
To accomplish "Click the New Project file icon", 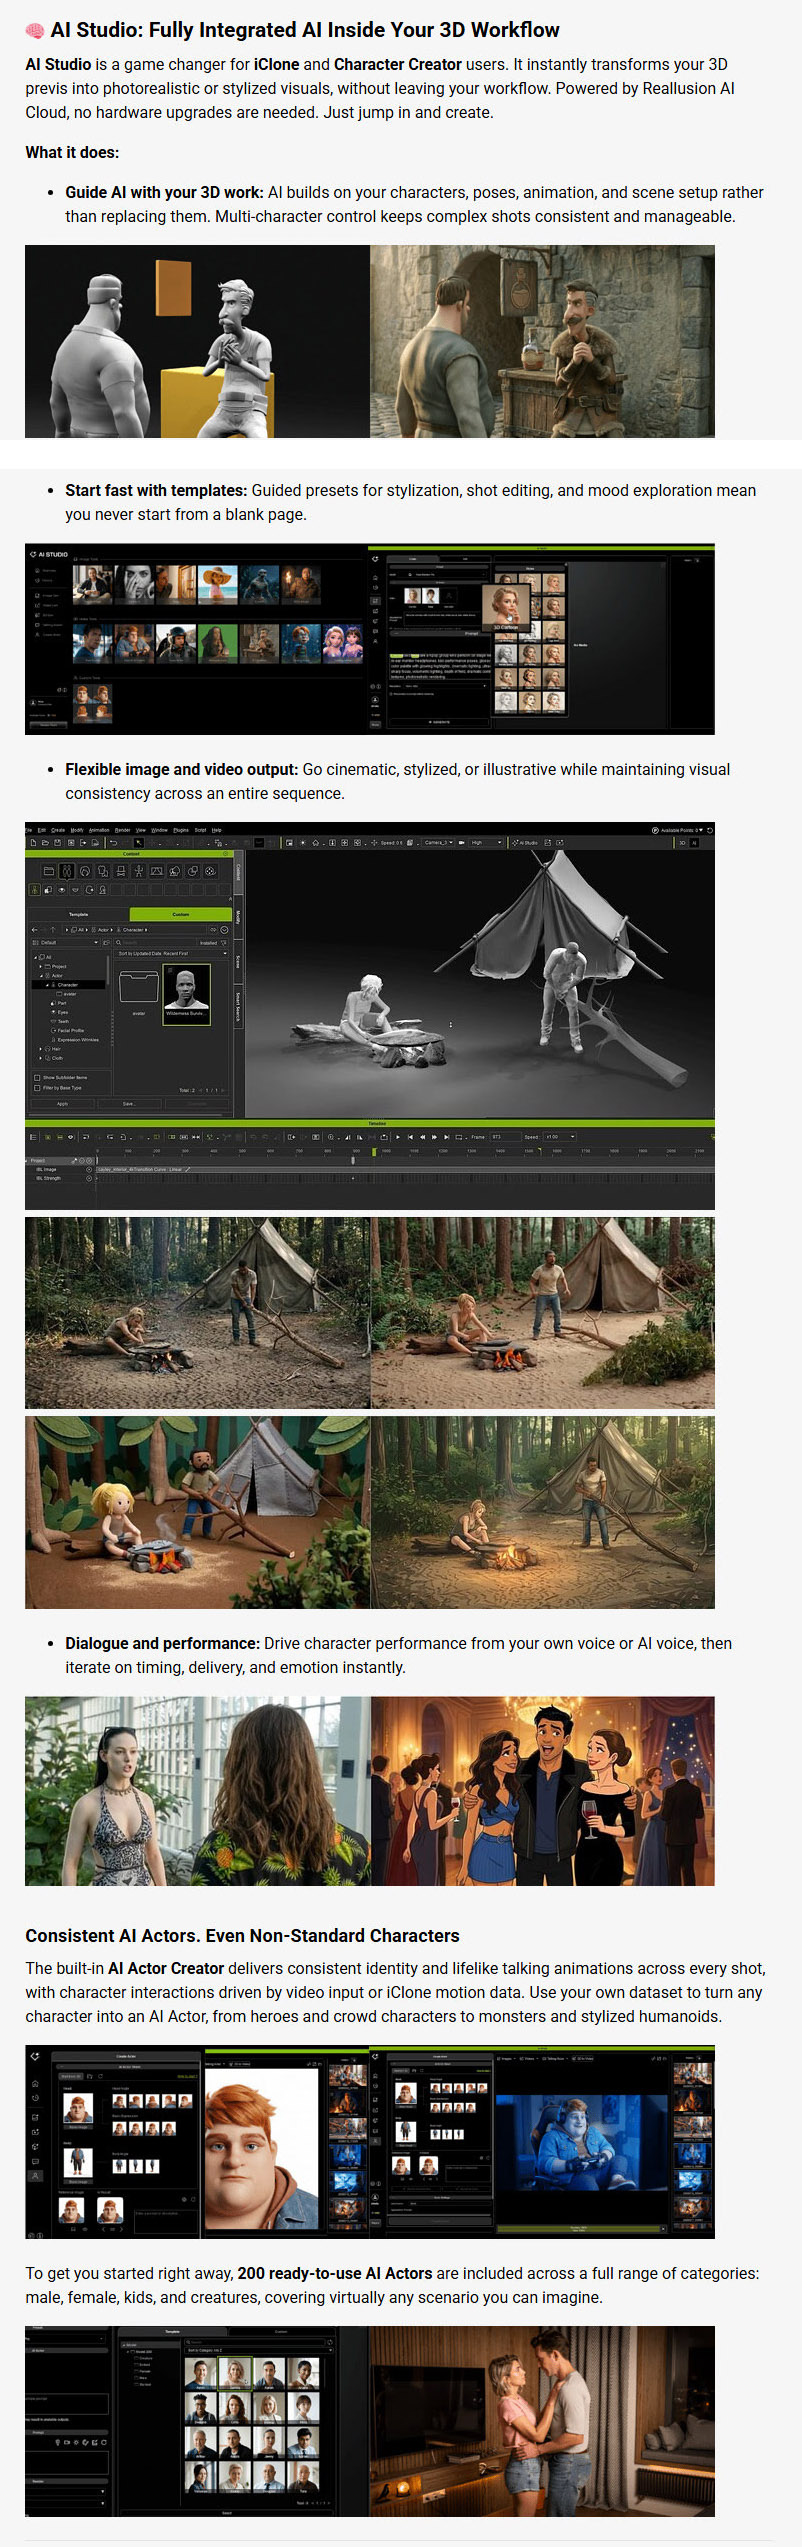I will [x=33, y=843].
